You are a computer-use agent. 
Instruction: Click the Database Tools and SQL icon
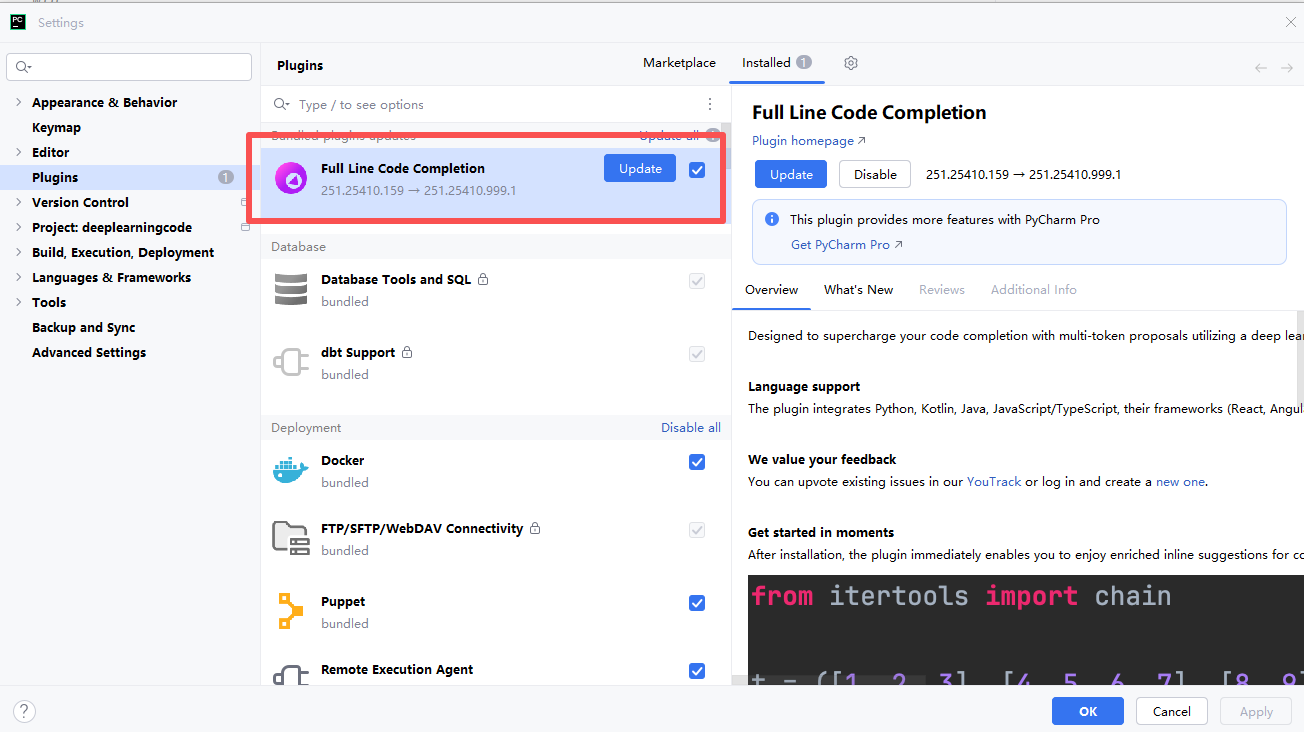point(291,289)
